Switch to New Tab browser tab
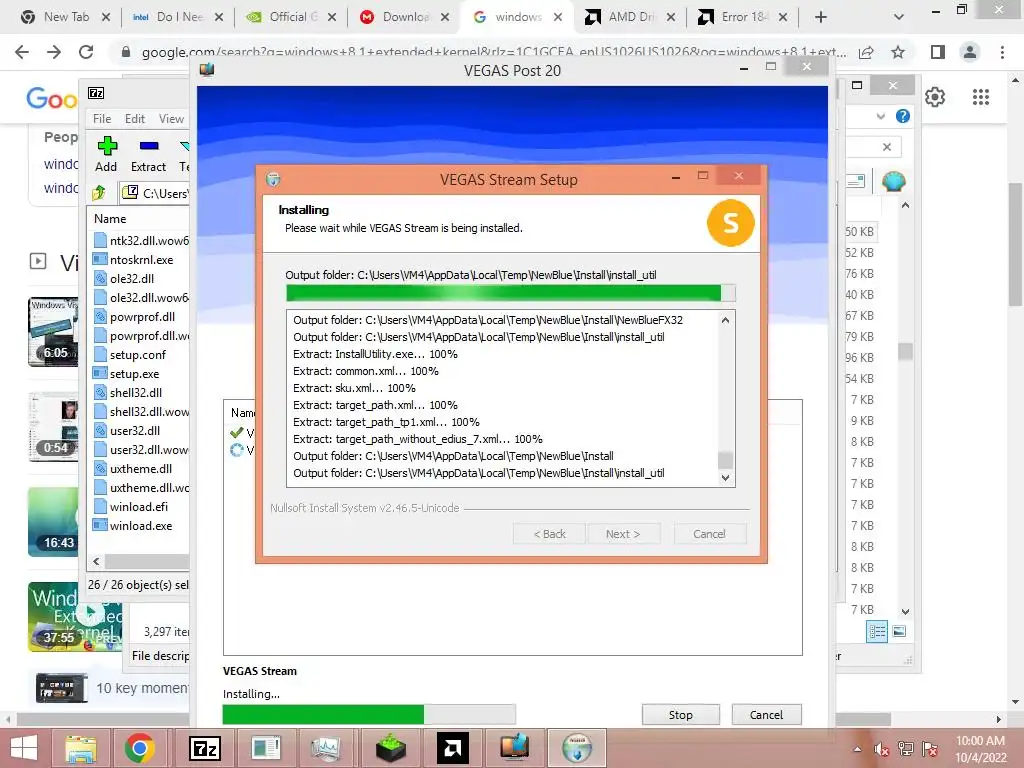Image resolution: width=1024 pixels, height=768 pixels. coord(65,17)
